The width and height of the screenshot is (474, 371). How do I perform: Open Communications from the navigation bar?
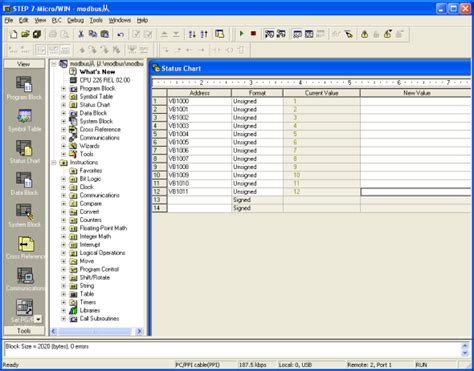point(25,279)
